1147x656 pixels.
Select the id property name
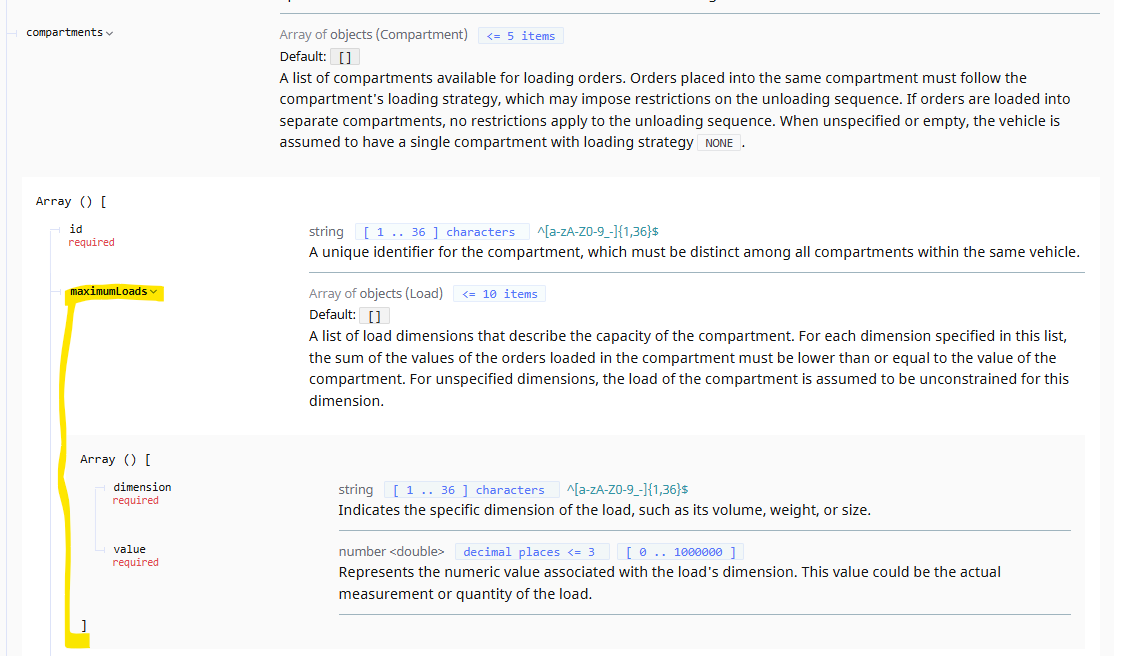[x=76, y=229]
